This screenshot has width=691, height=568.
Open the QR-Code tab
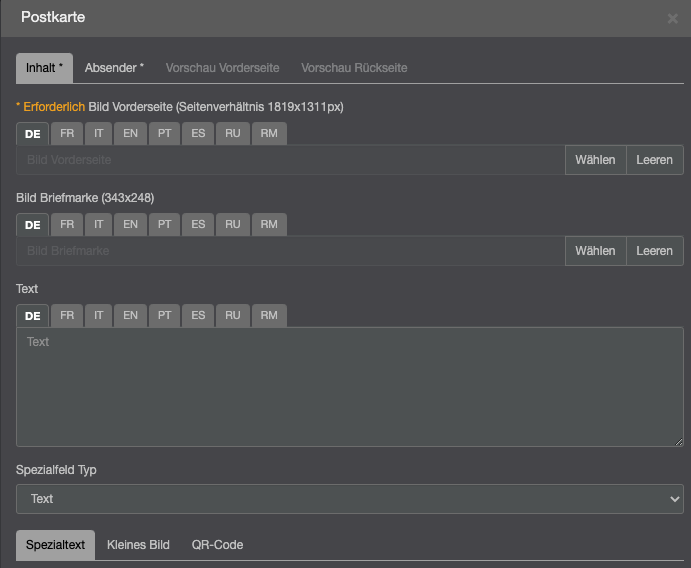tap(217, 545)
